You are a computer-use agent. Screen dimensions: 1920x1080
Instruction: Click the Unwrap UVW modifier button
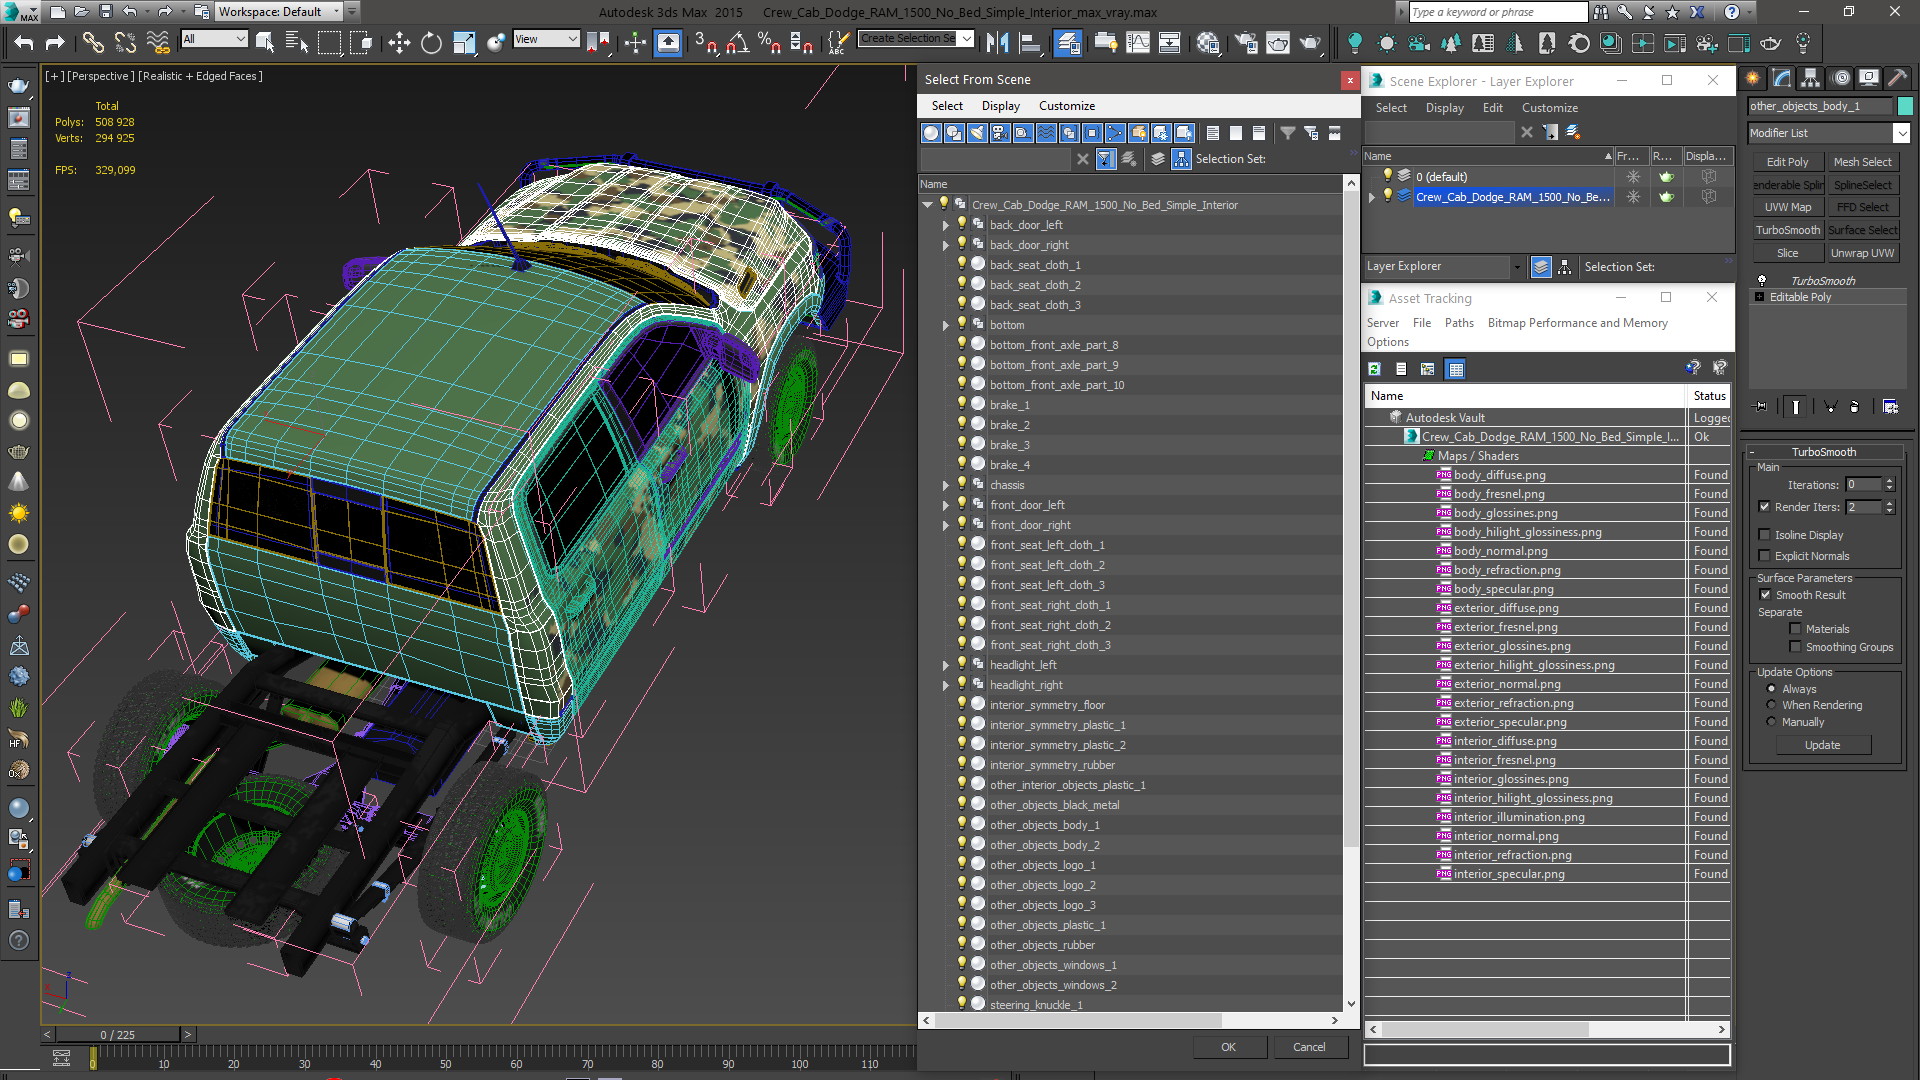click(1862, 254)
